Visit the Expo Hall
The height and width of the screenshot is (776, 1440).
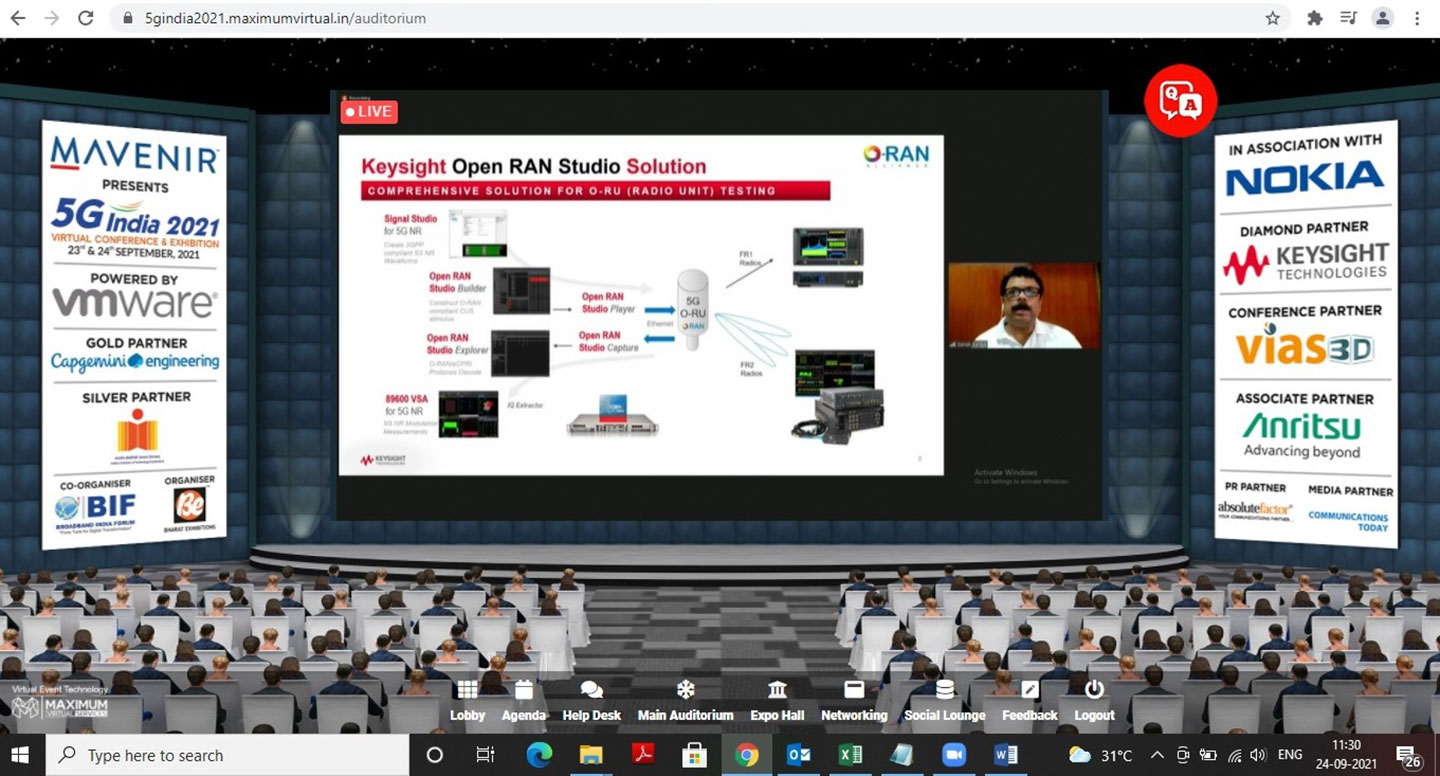(777, 701)
